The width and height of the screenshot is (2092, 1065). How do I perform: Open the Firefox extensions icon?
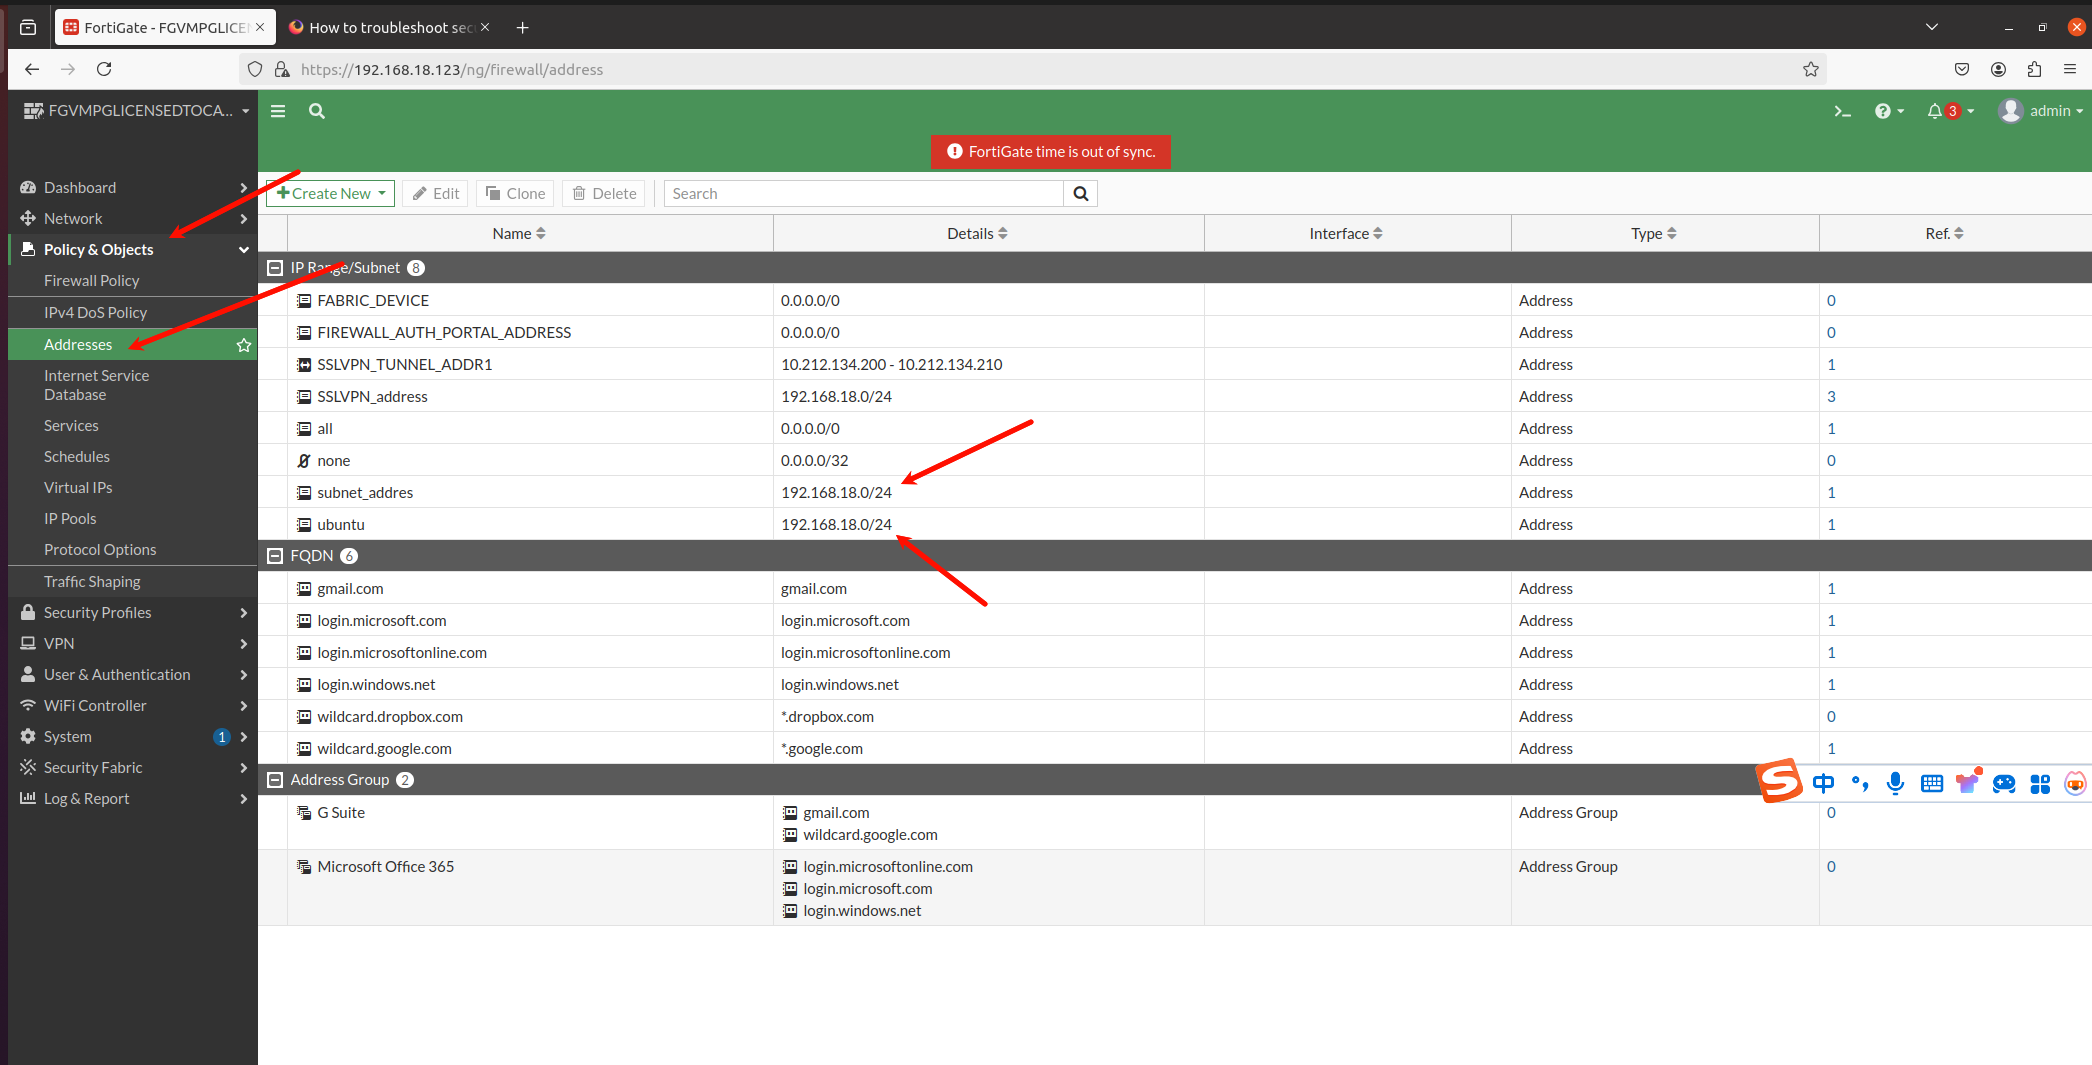click(2034, 69)
